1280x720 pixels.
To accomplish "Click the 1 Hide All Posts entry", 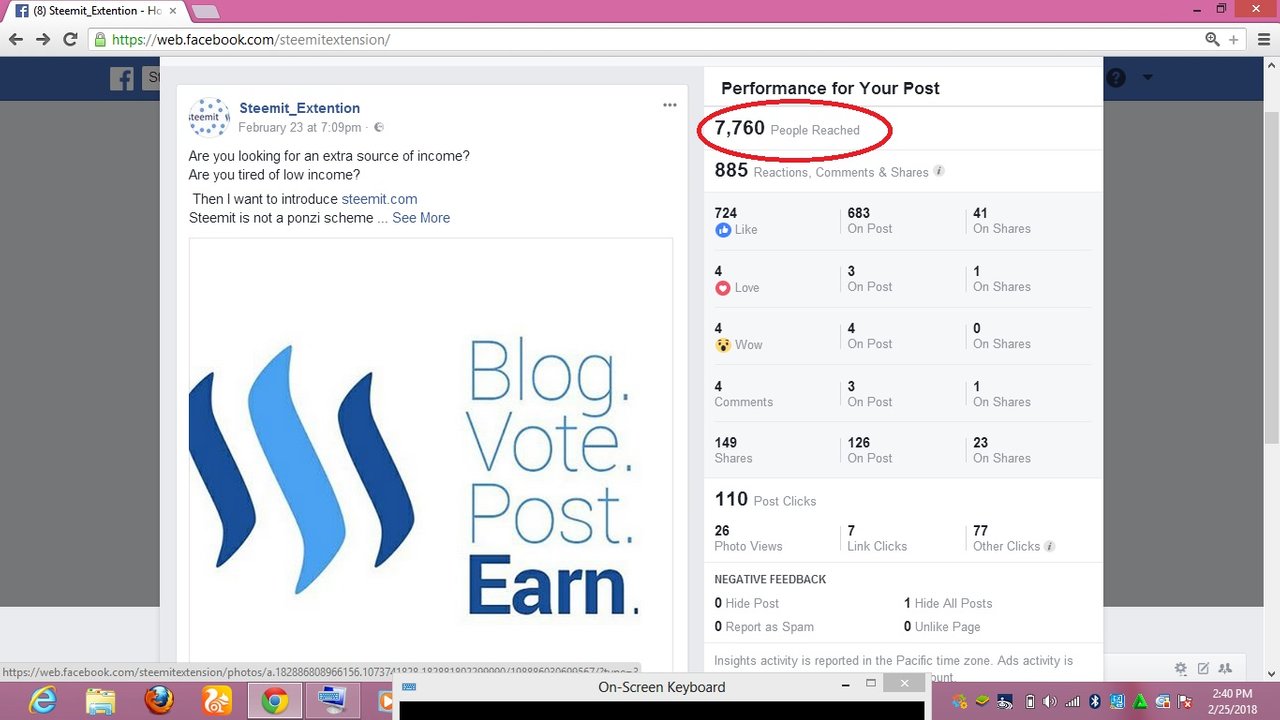I will pos(948,603).
